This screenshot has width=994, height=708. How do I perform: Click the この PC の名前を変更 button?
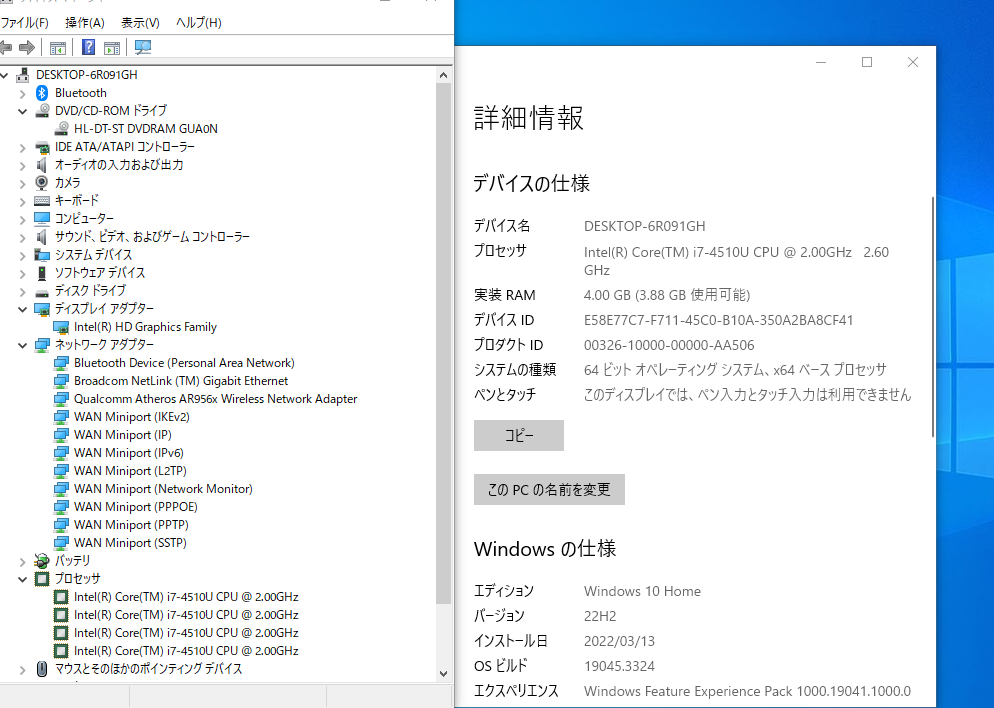click(549, 489)
